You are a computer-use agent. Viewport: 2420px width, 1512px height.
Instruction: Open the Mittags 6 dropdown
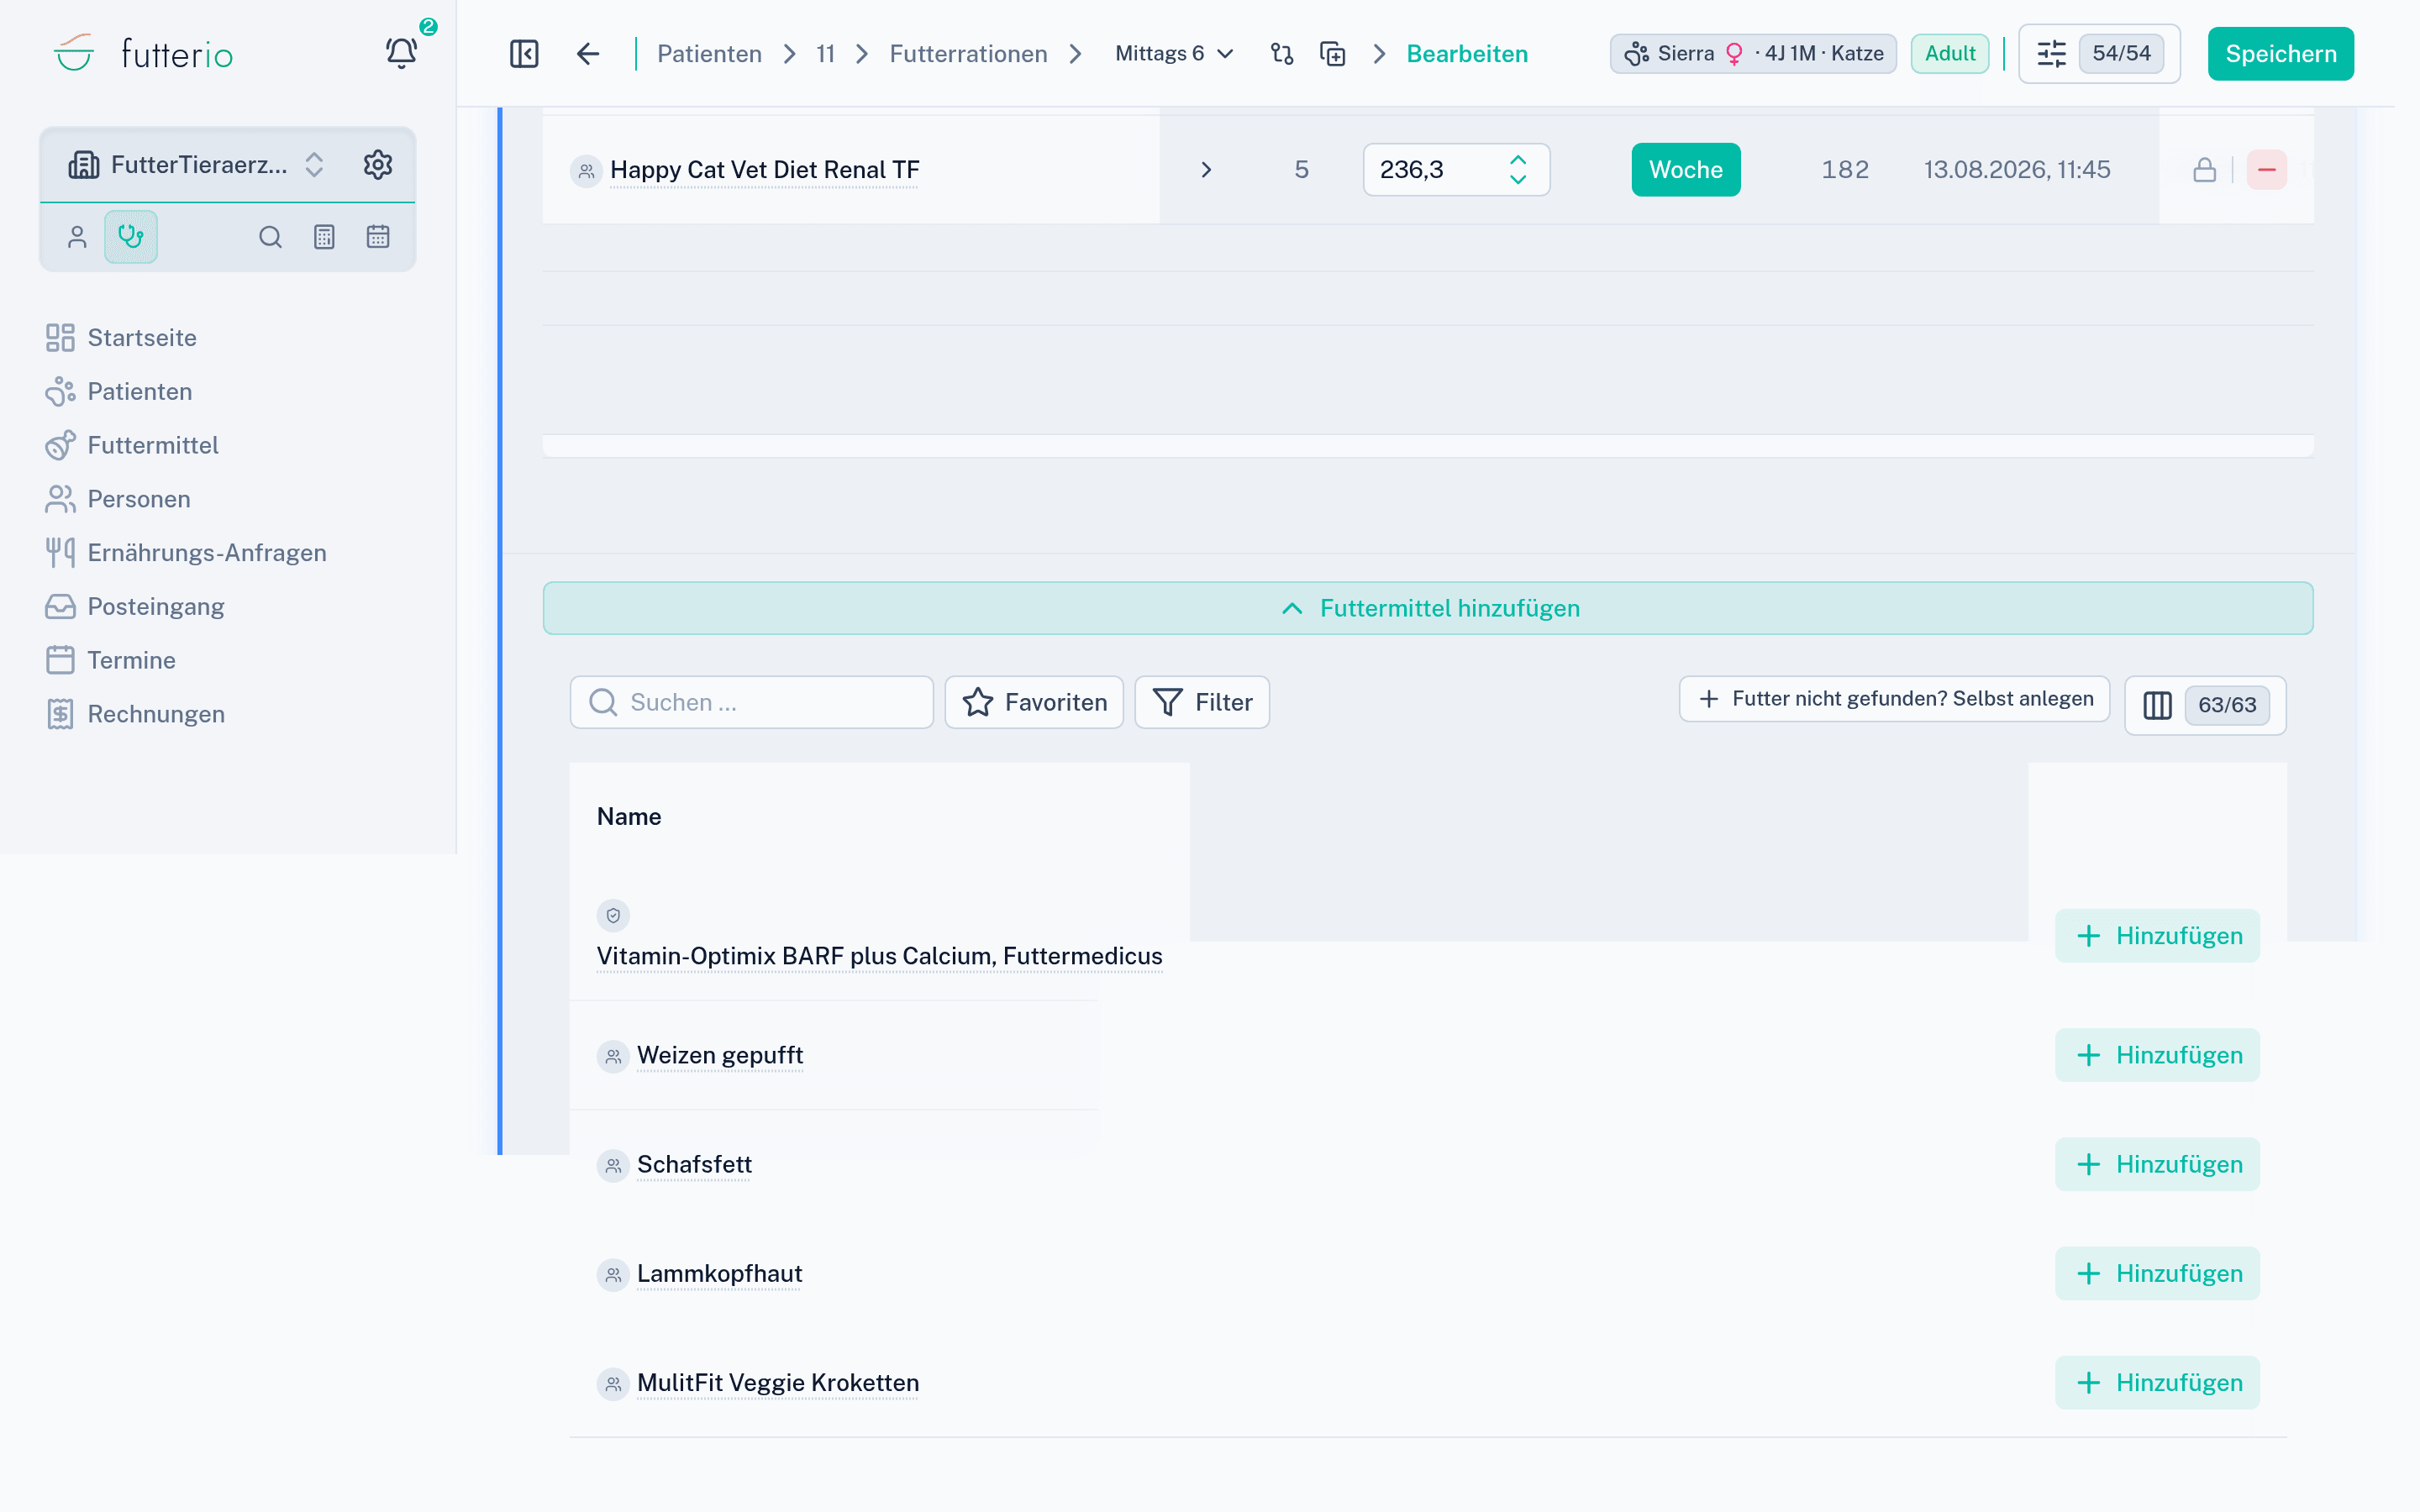(1174, 53)
